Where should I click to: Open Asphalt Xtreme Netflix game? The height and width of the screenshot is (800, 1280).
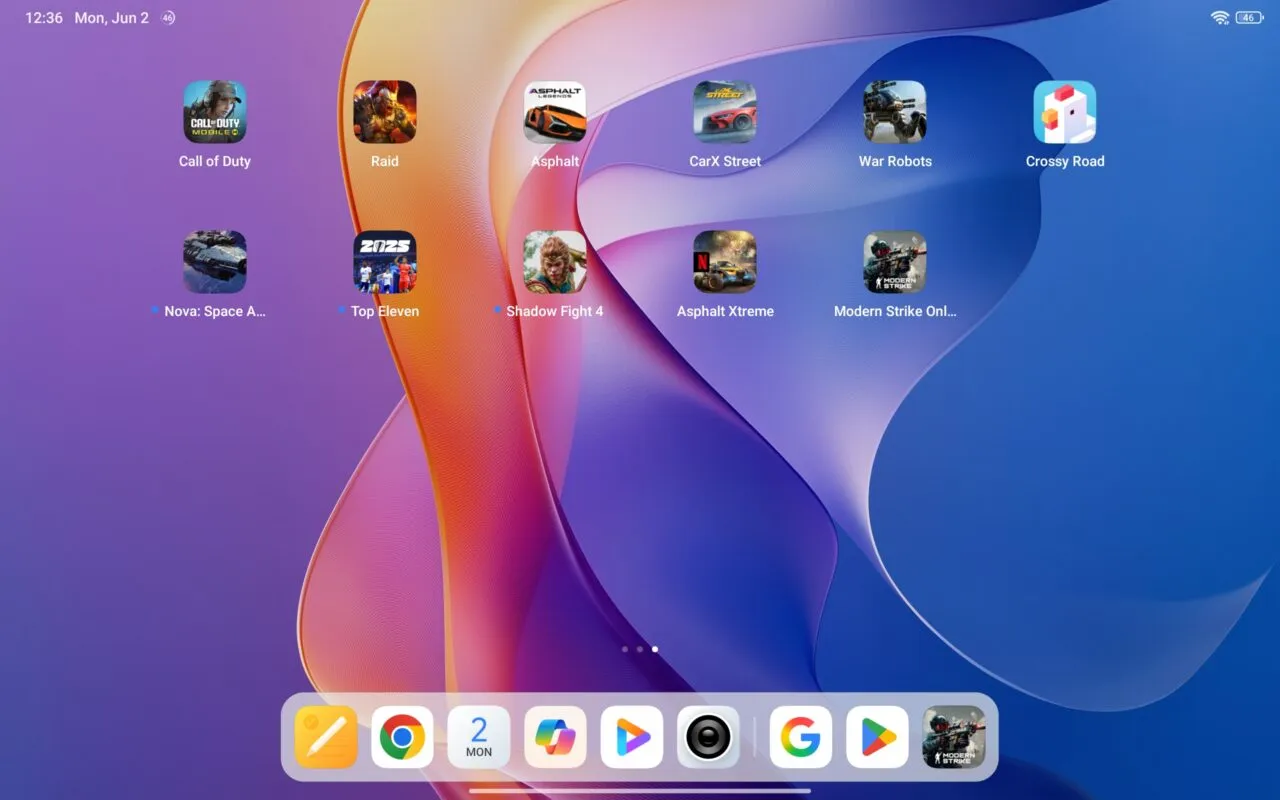[x=725, y=262]
